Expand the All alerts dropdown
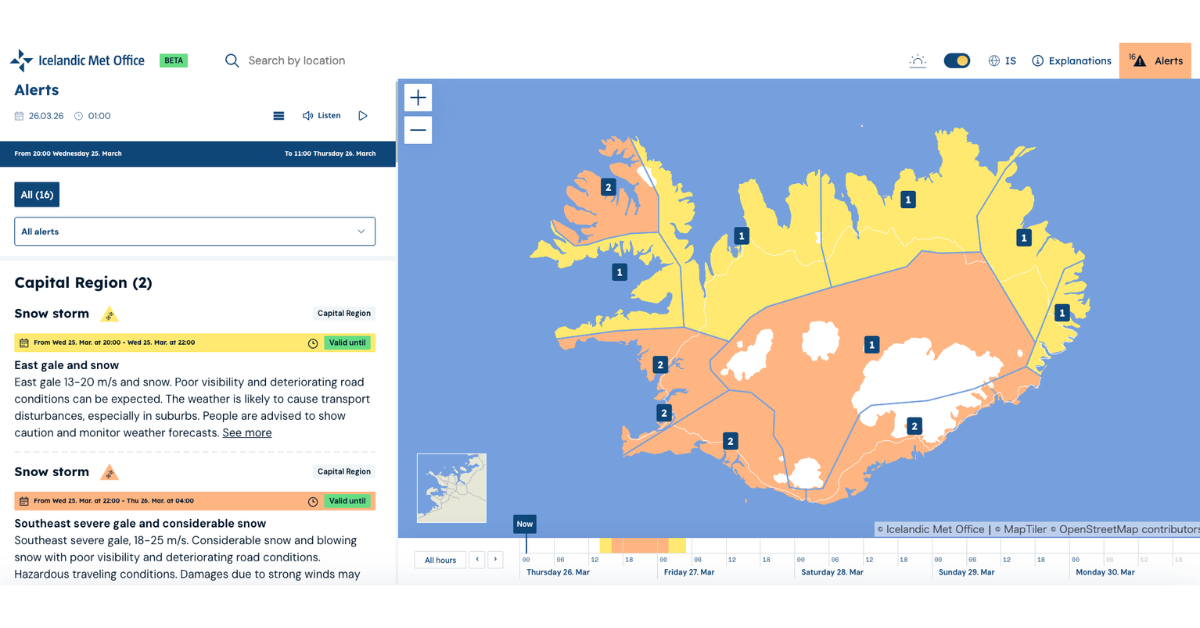Image resolution: width=1200 pixels, height=628 pixels. point(195,232)
